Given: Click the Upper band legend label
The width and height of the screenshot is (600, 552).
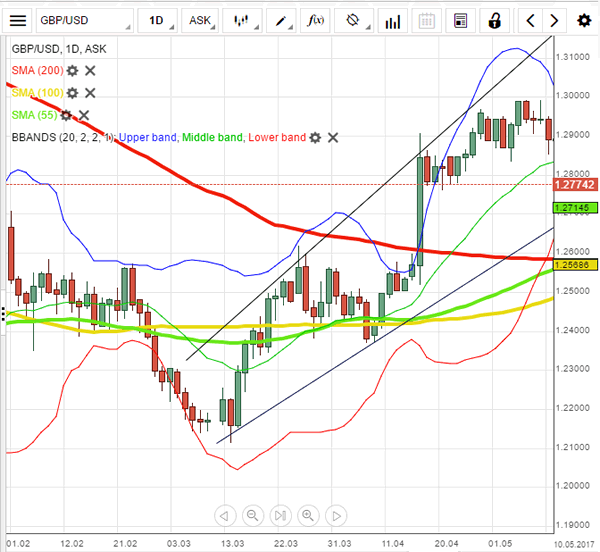Looking at the screenshot, I should (148, 137).
